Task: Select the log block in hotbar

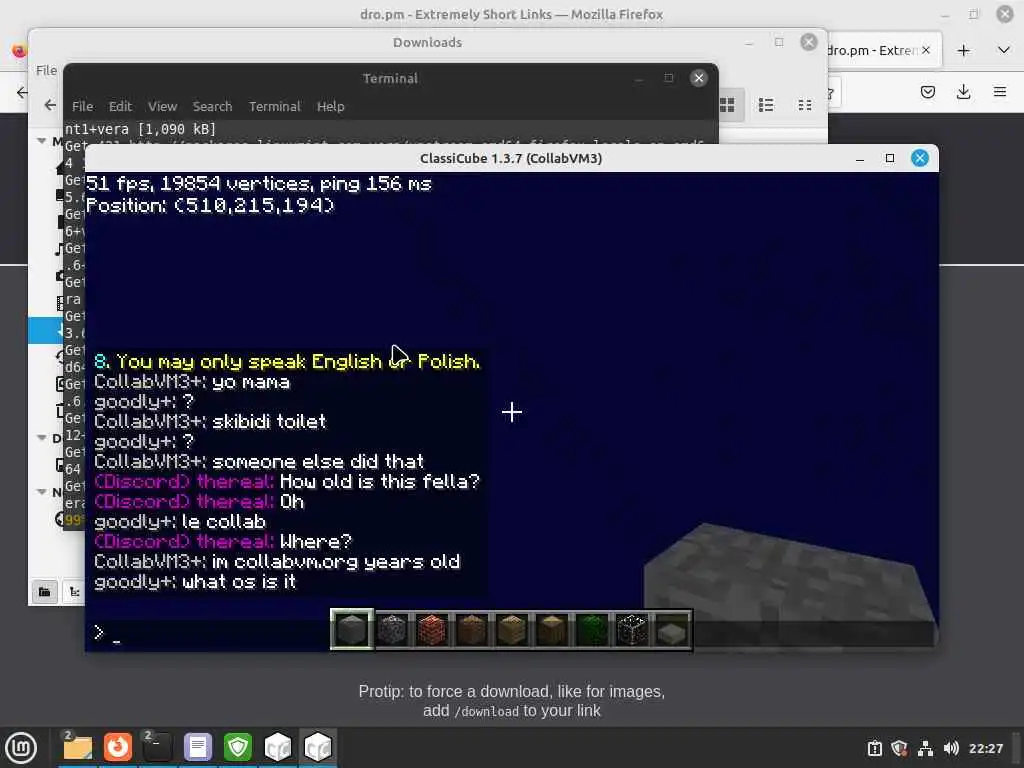Action: [552, 630]
